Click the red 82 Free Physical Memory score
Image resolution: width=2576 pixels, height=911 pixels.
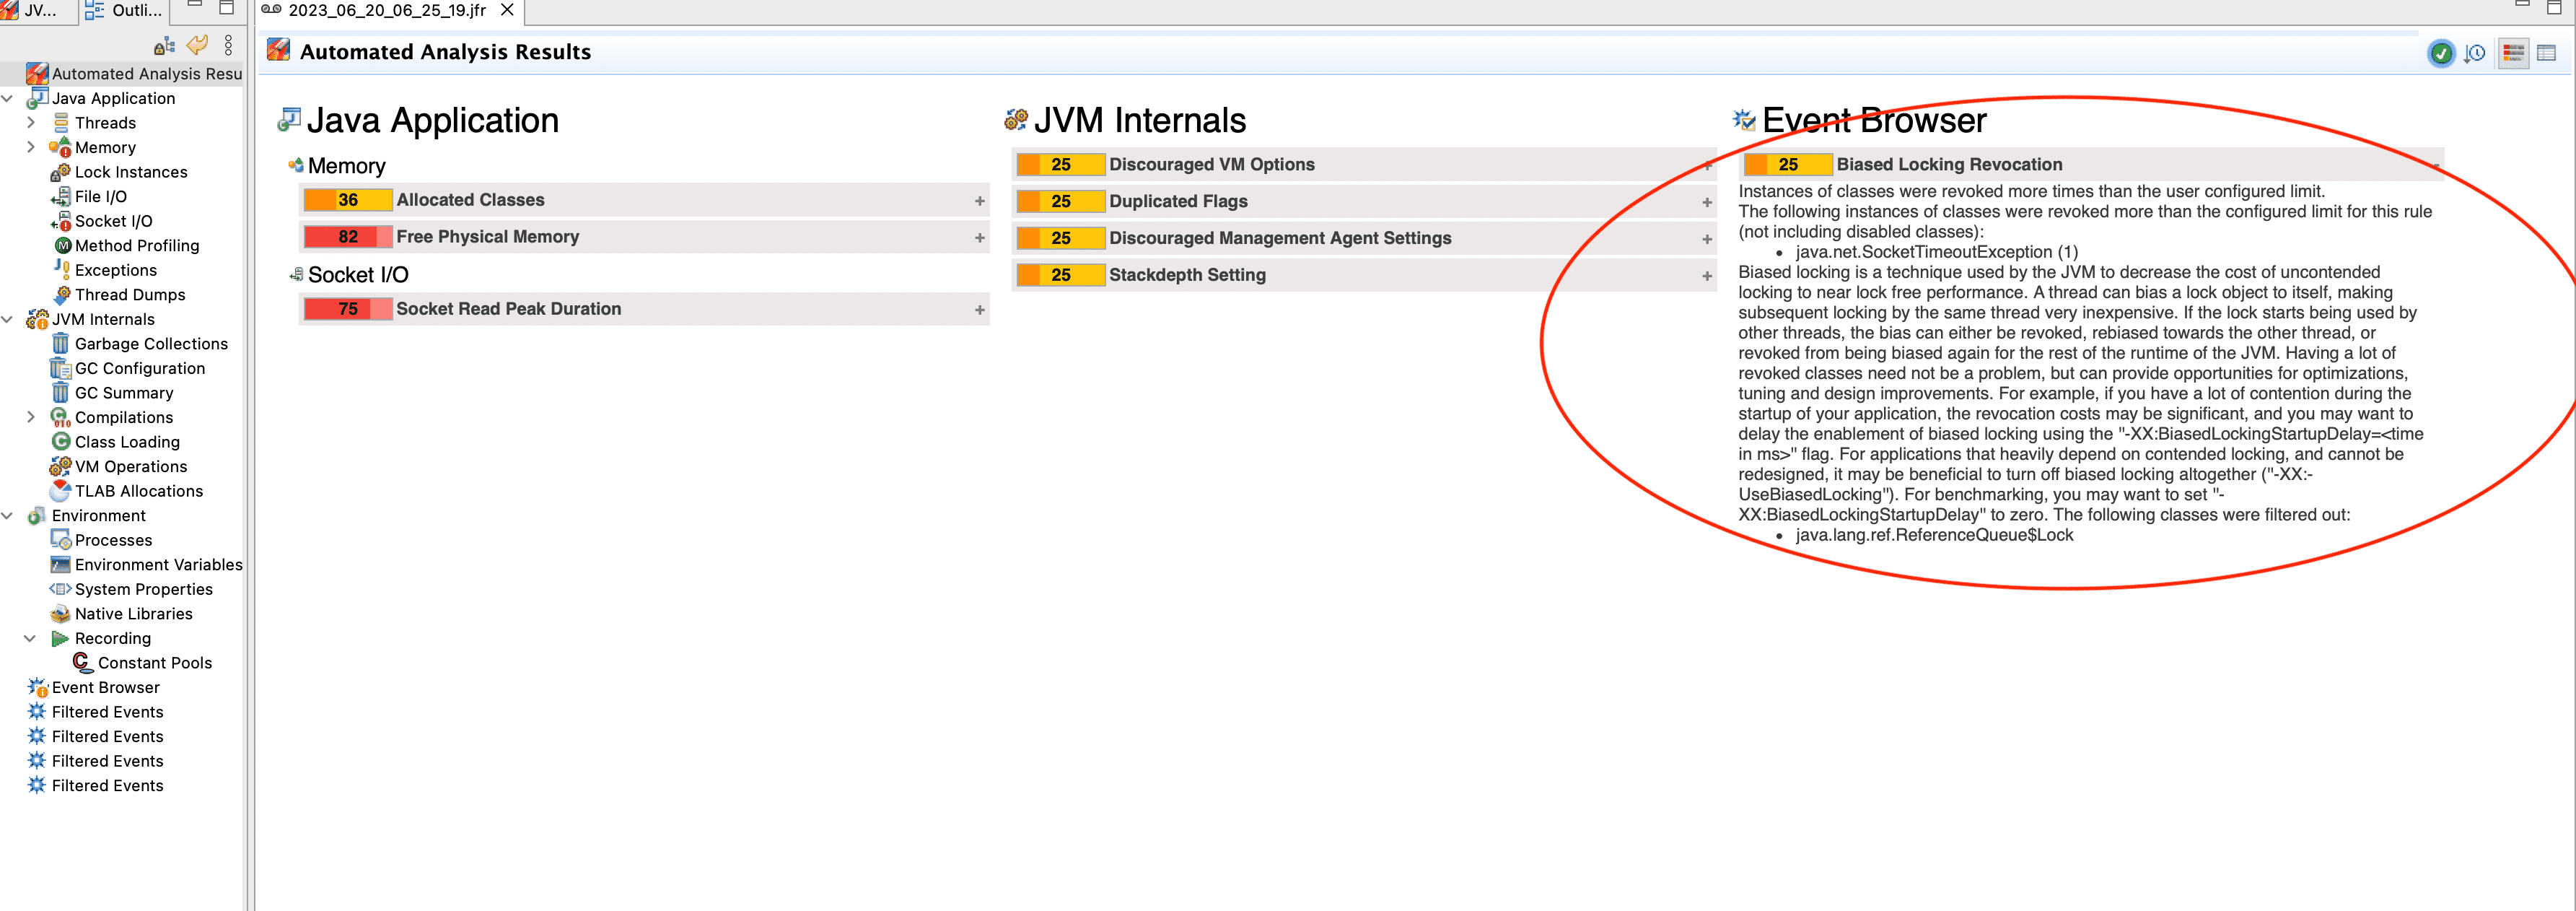click(x=347, y=237)
